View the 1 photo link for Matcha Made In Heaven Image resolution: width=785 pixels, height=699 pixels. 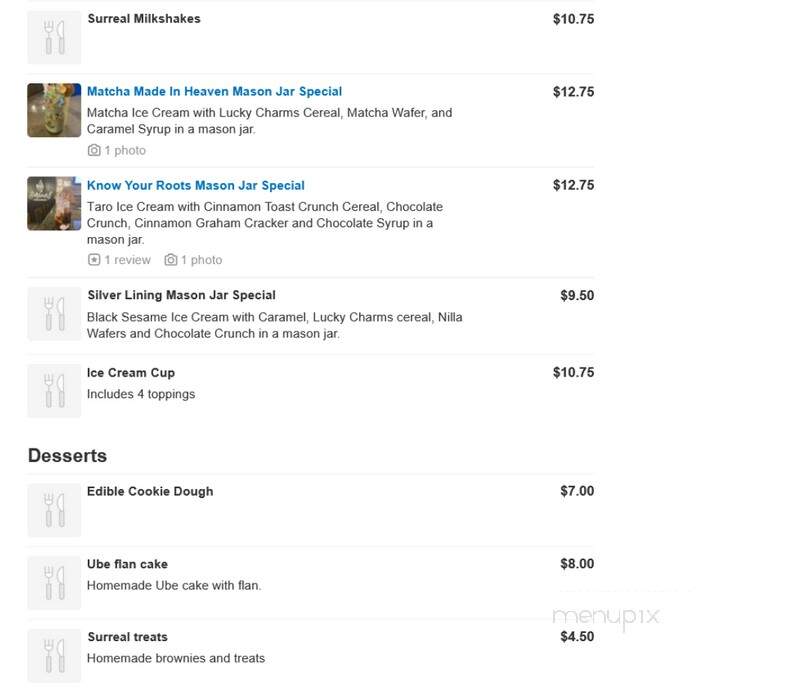(125, 150)
